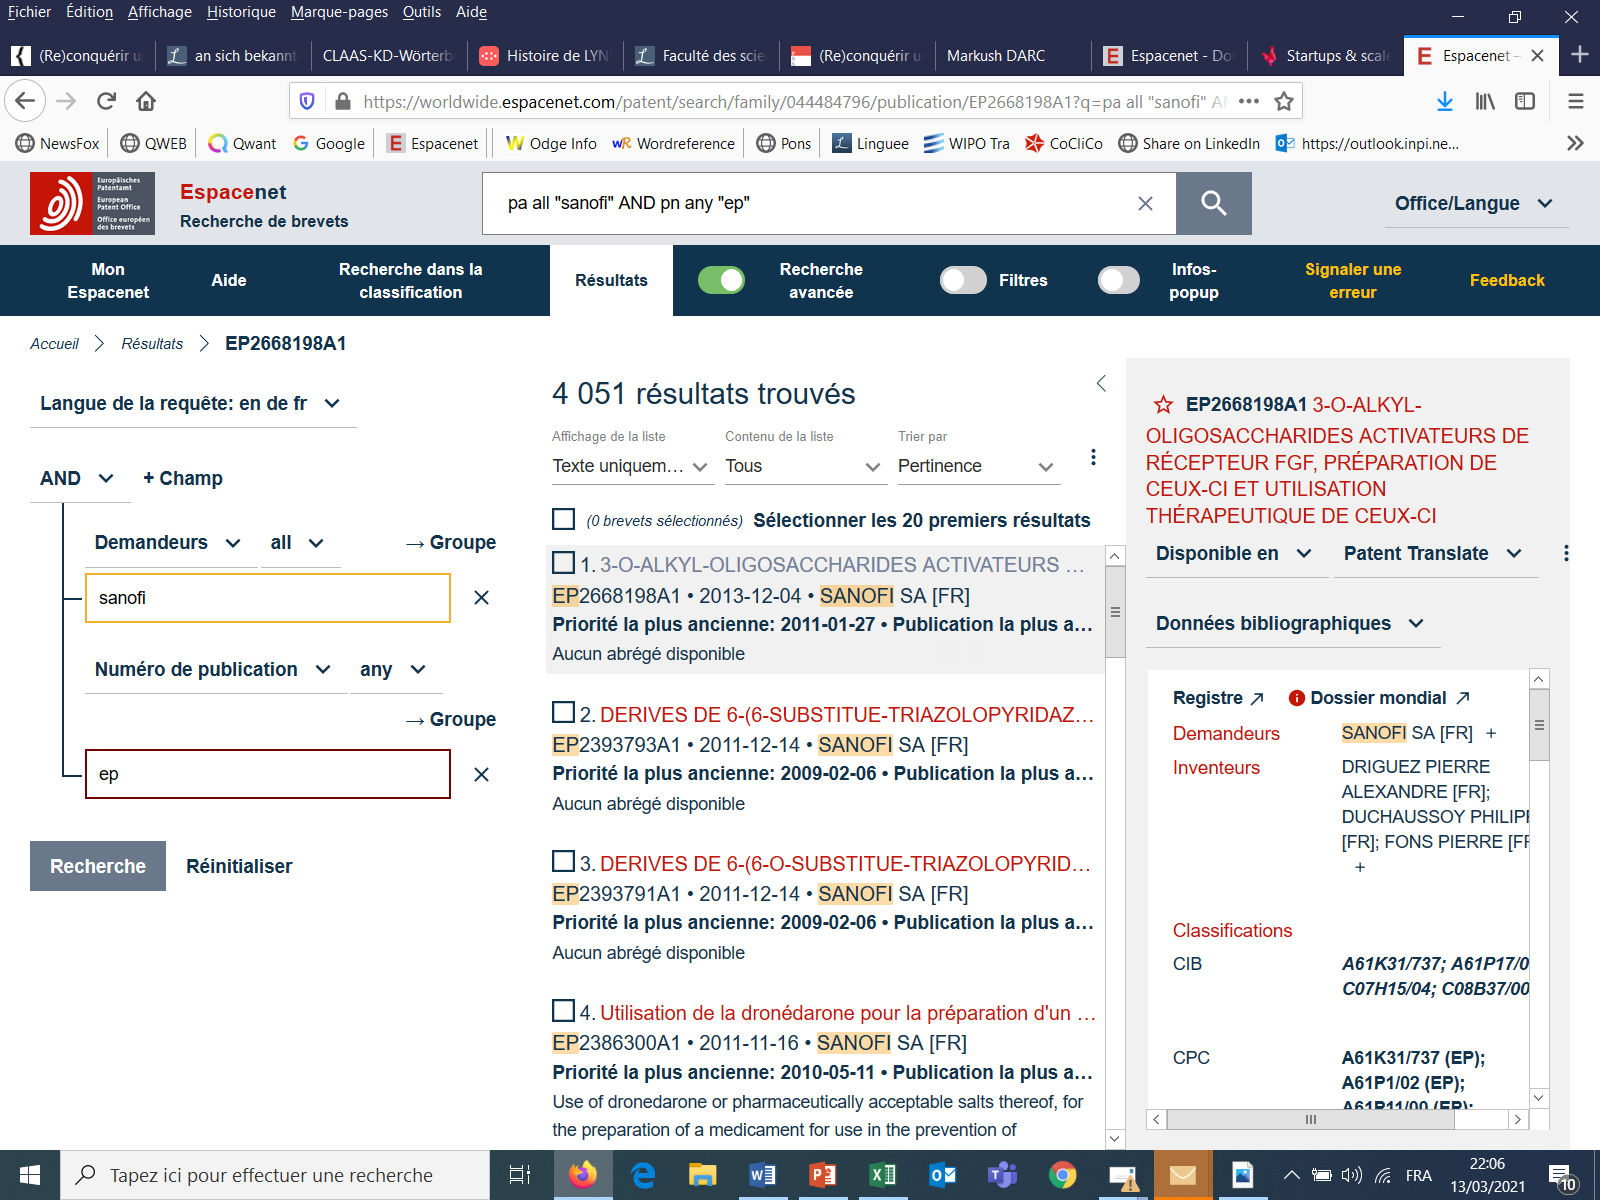Click the horizontal scrollbar in the bibliographic panel

coord(1309,1120)
